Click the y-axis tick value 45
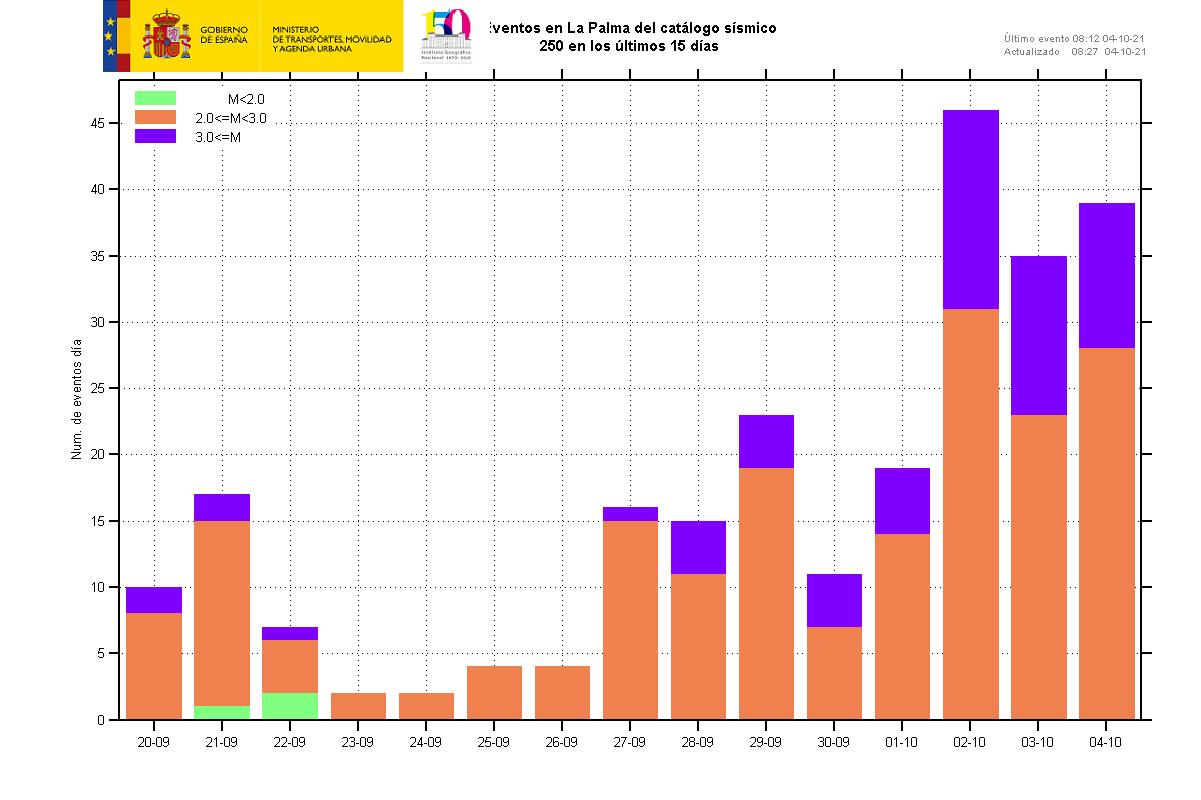 click(98, 123)
